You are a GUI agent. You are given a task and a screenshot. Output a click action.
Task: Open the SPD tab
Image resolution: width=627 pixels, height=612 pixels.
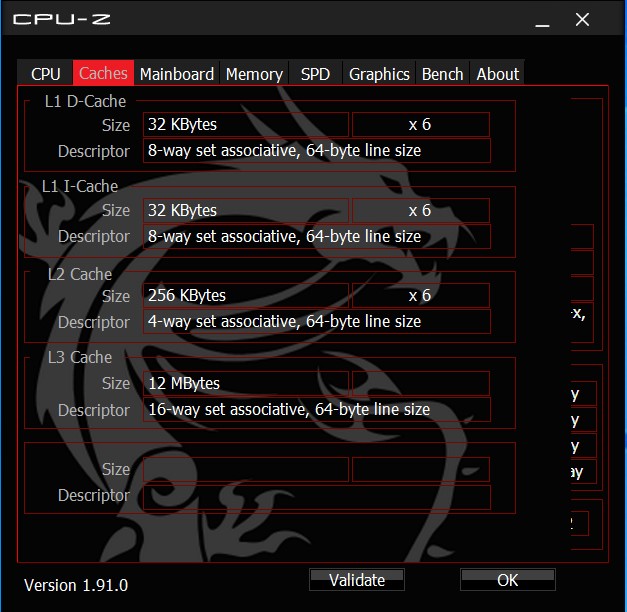[x=315, y=74]
